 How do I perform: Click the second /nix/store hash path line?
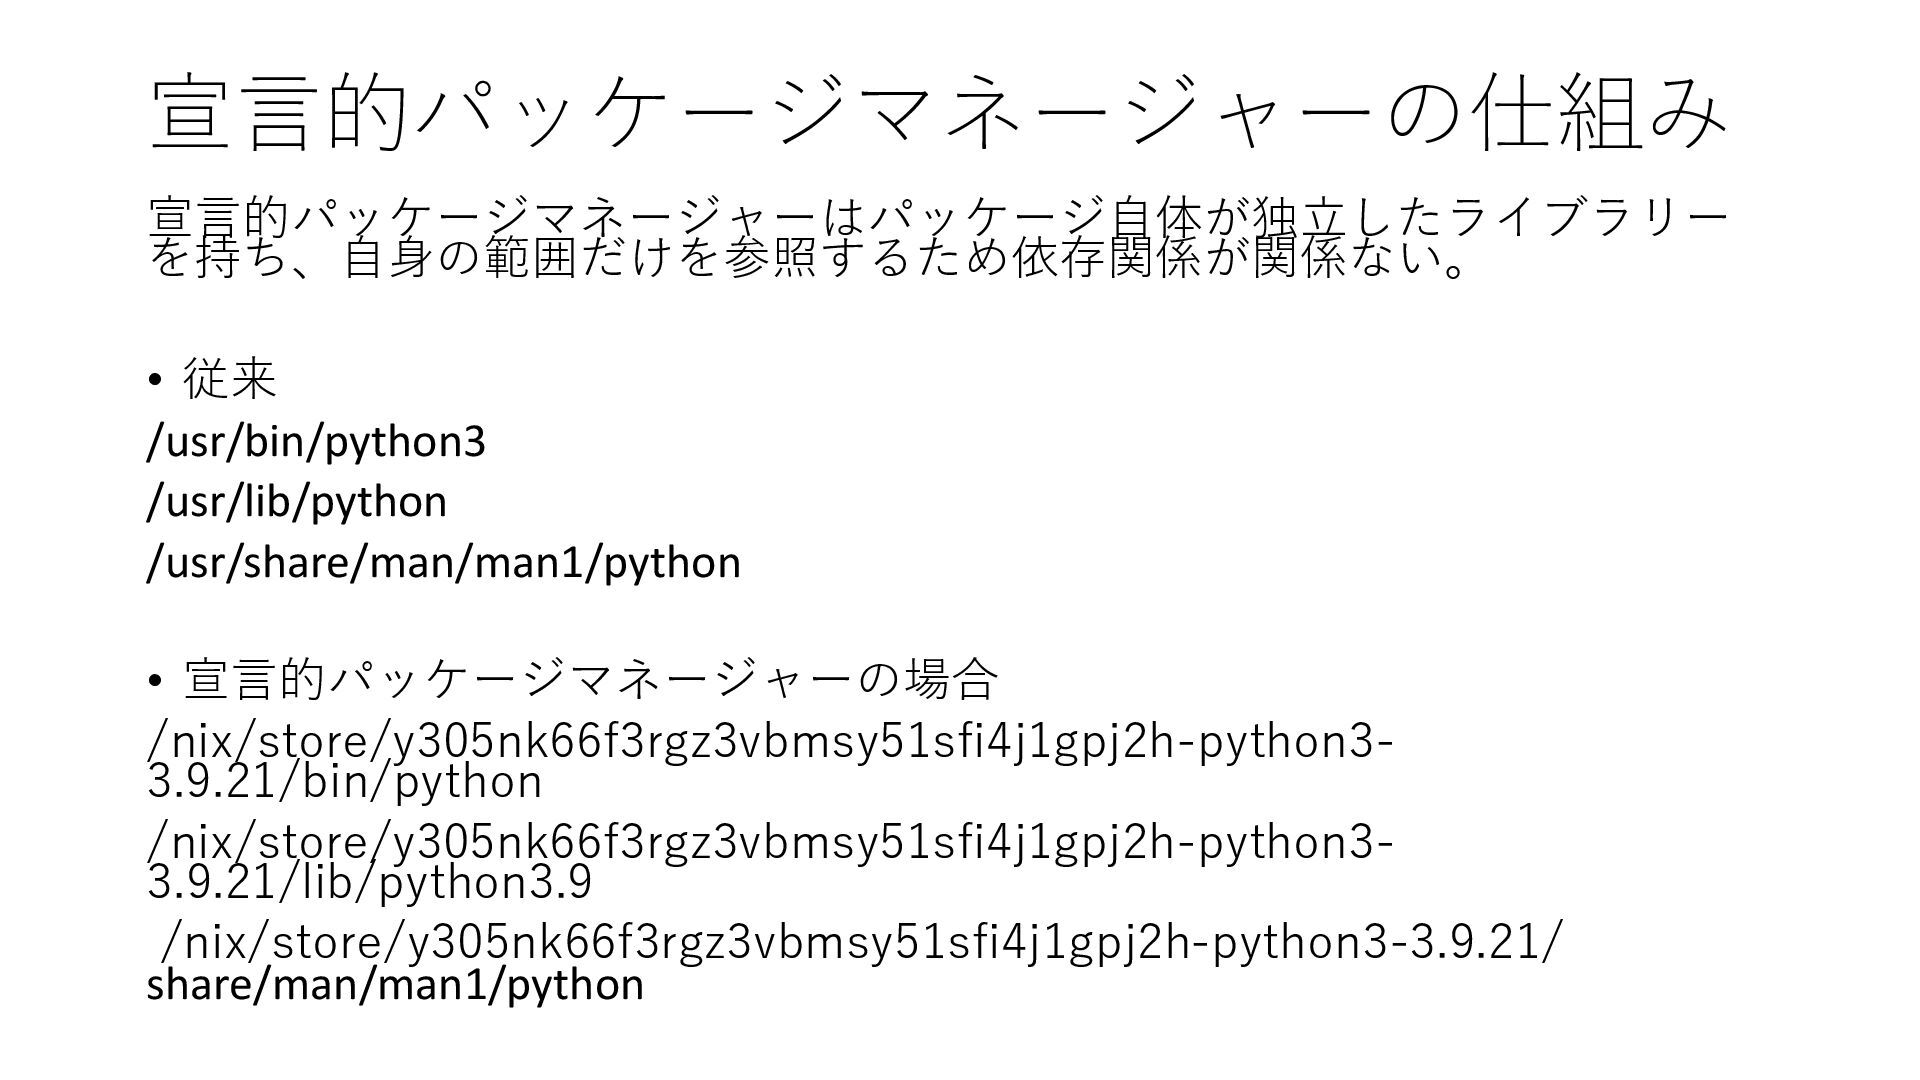(x=770, y=842)
